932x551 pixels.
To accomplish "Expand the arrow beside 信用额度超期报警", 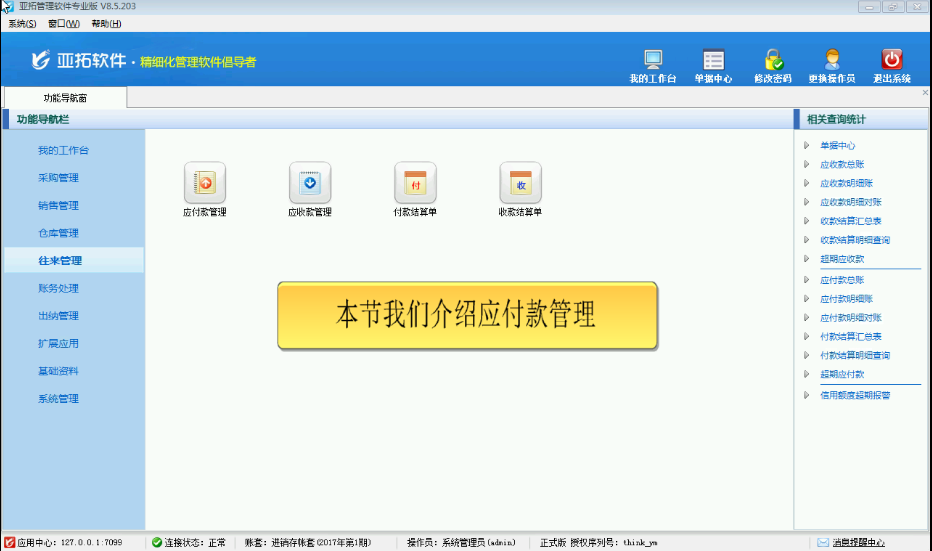I will pos(806,395).
